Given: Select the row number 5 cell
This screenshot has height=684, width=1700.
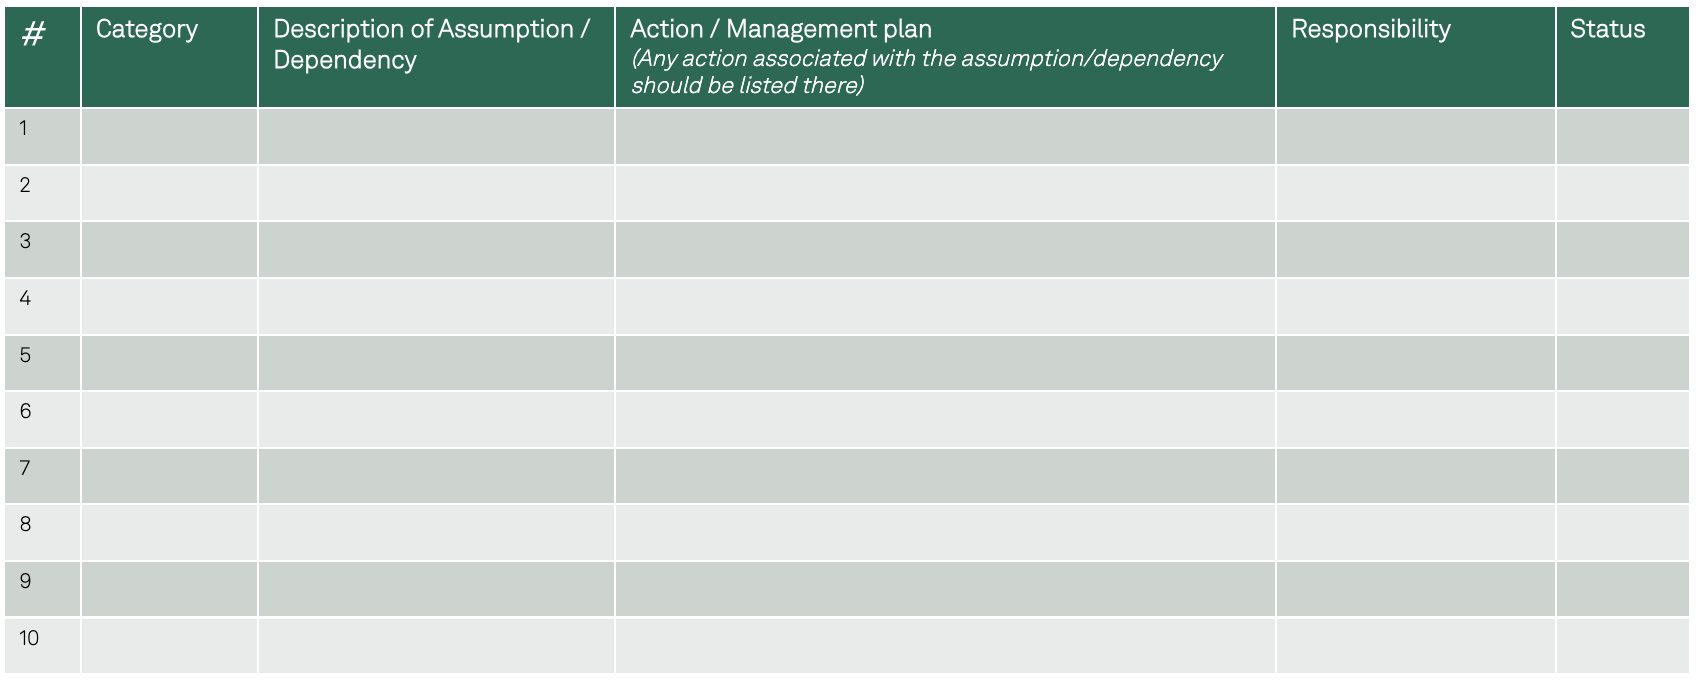Looking at the screenshot, I should [42, 363].
